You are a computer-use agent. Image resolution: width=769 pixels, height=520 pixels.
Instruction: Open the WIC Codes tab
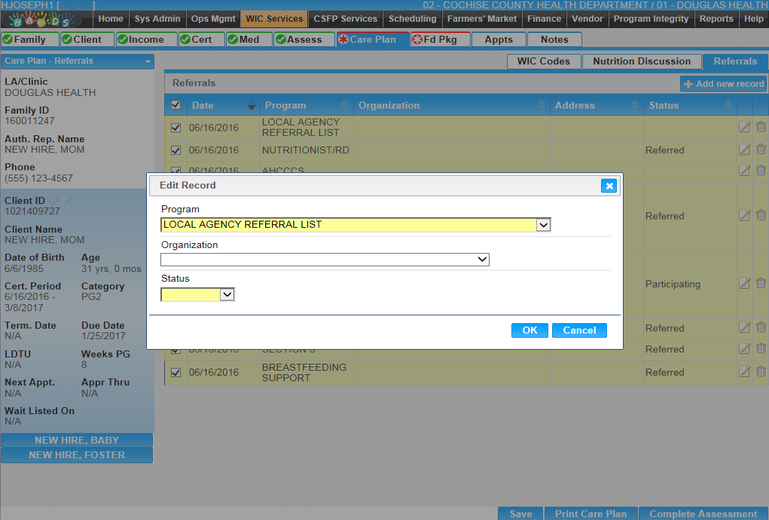(x=543, y=62)
